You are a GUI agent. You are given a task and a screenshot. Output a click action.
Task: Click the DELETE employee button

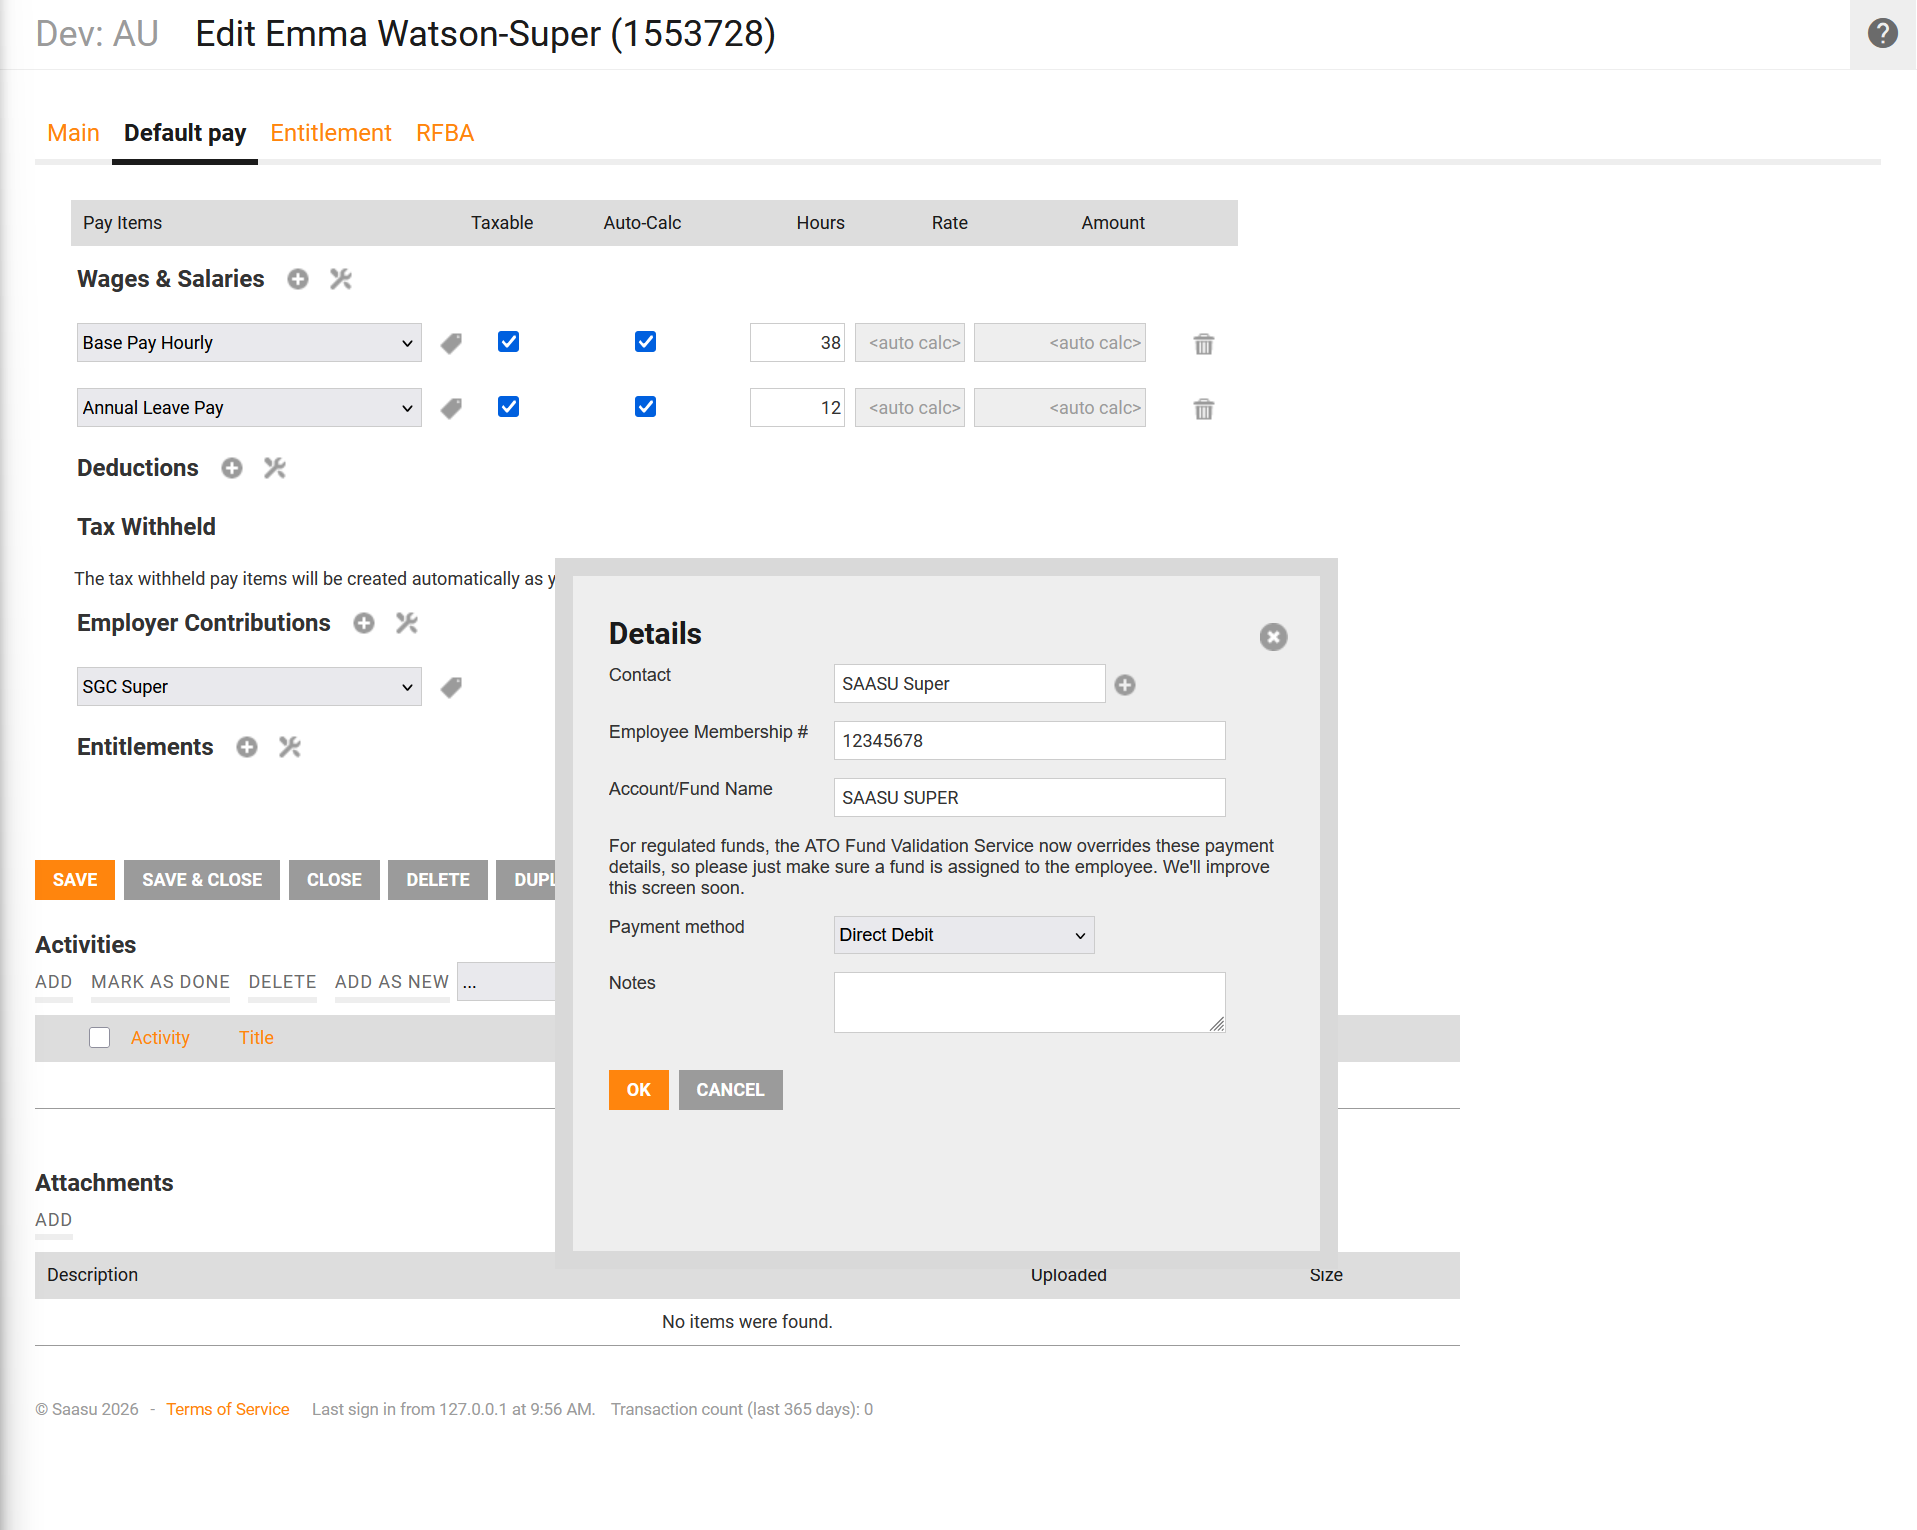438,880
